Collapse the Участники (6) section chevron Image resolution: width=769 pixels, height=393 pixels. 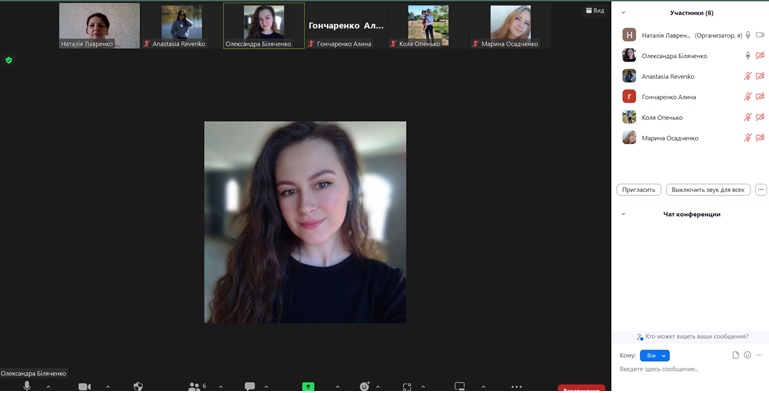[623, 13]
